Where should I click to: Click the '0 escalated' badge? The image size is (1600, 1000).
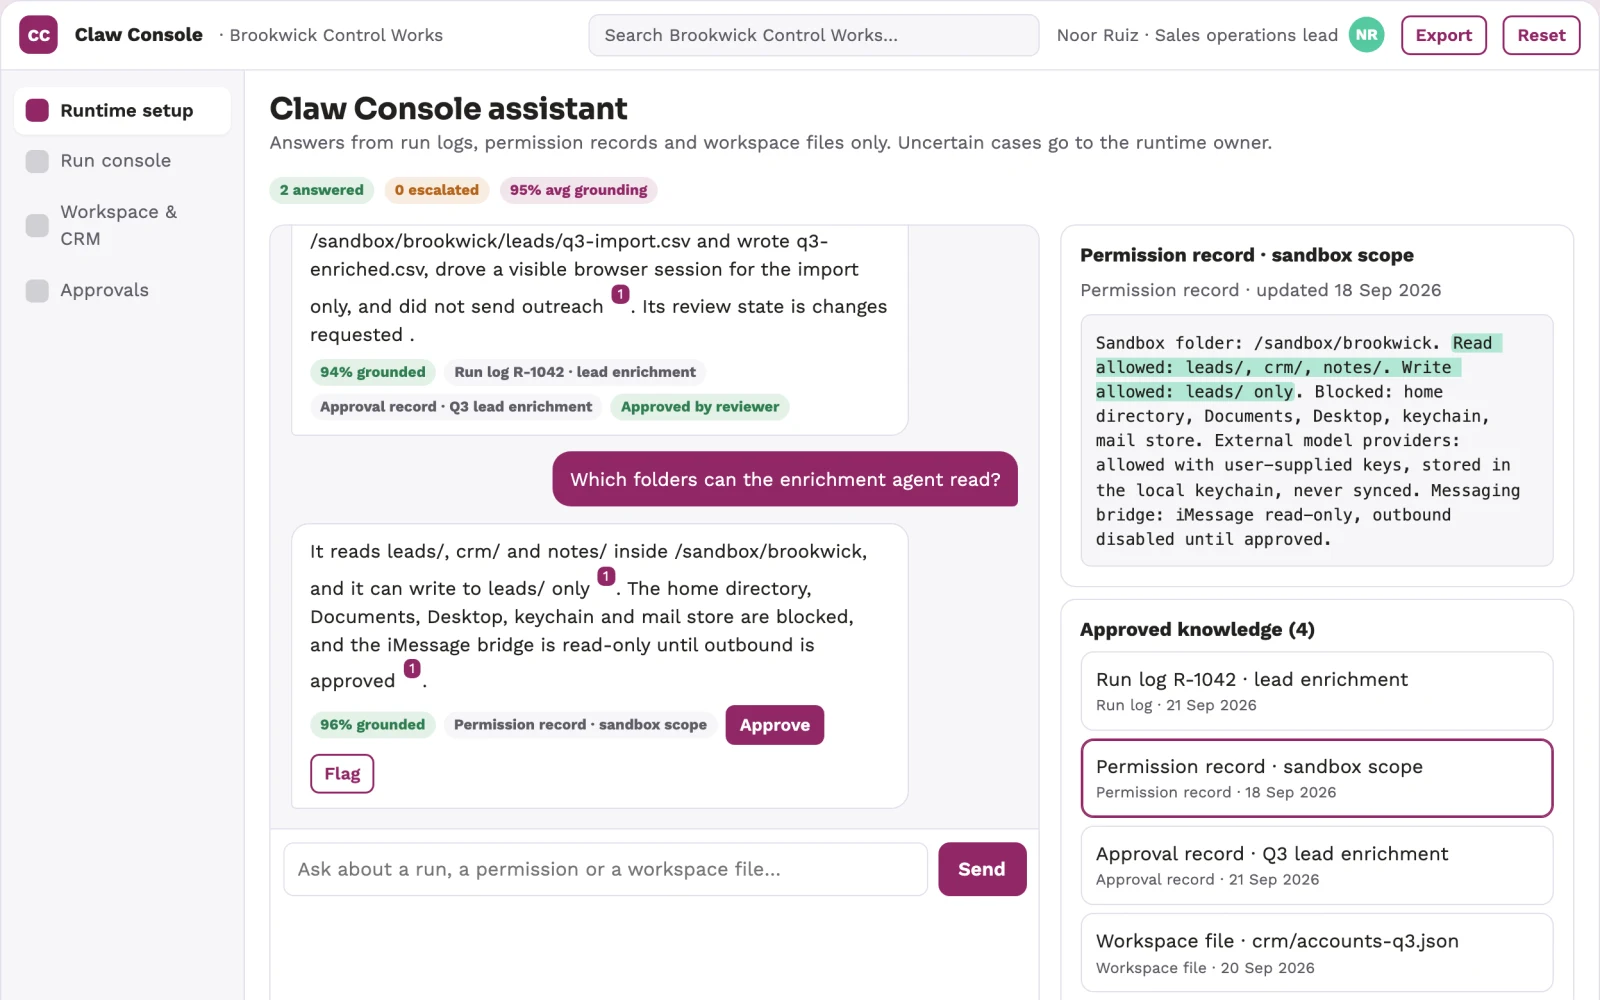click(437, 190)
